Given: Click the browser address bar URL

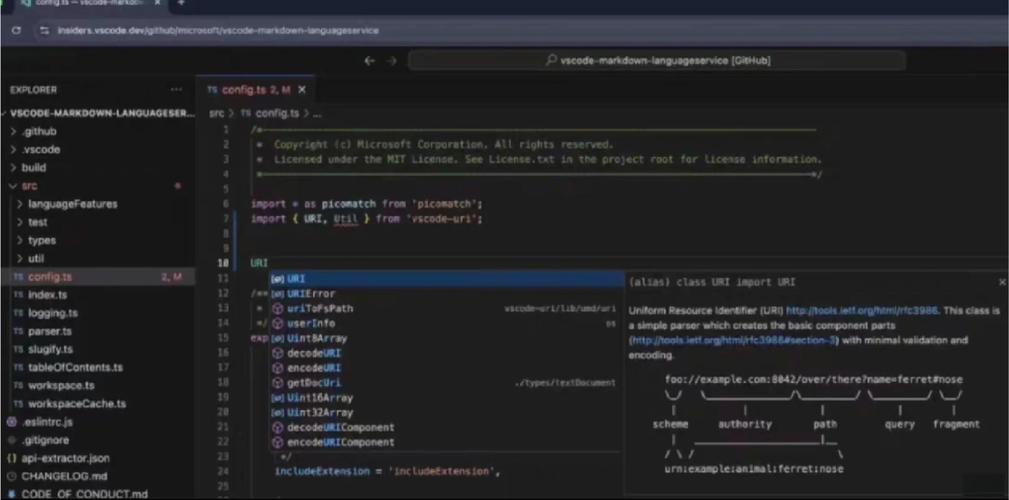Looking at the screenshot, I should point(218,30).
